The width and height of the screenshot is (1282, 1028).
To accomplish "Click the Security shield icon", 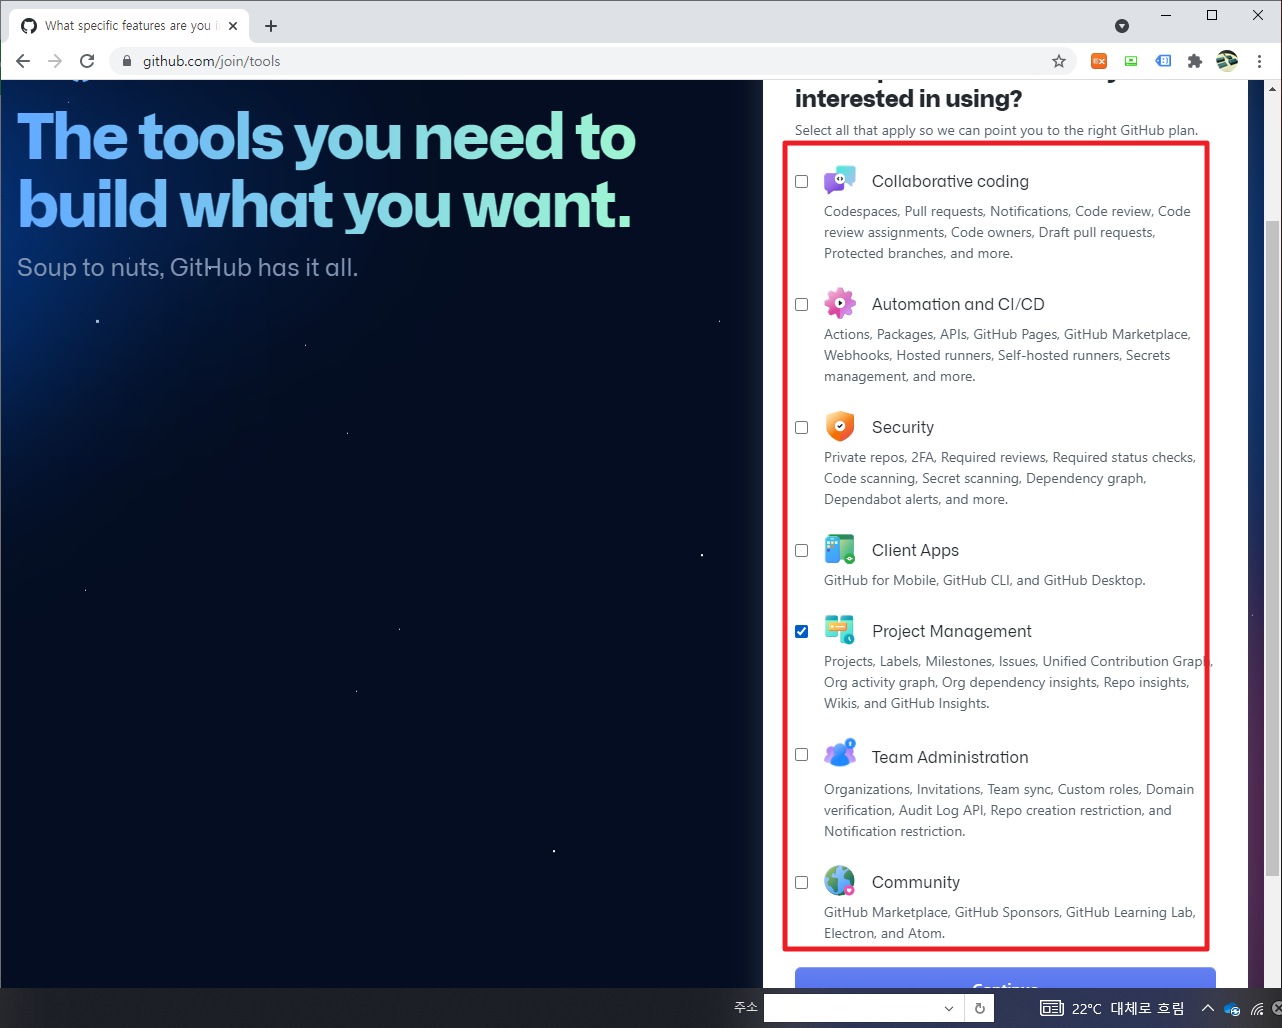I will click(x=840, y=426).
